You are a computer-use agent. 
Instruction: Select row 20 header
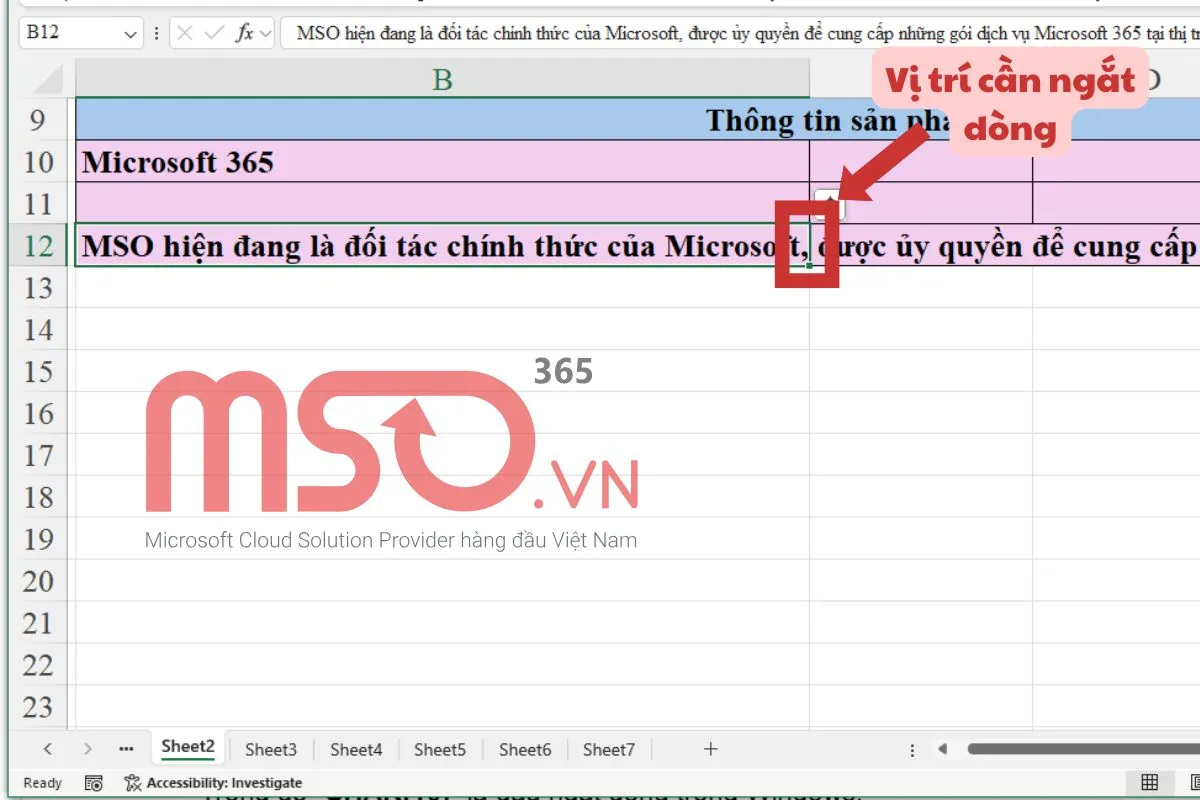pyautogui.click(x=39, y=581)
